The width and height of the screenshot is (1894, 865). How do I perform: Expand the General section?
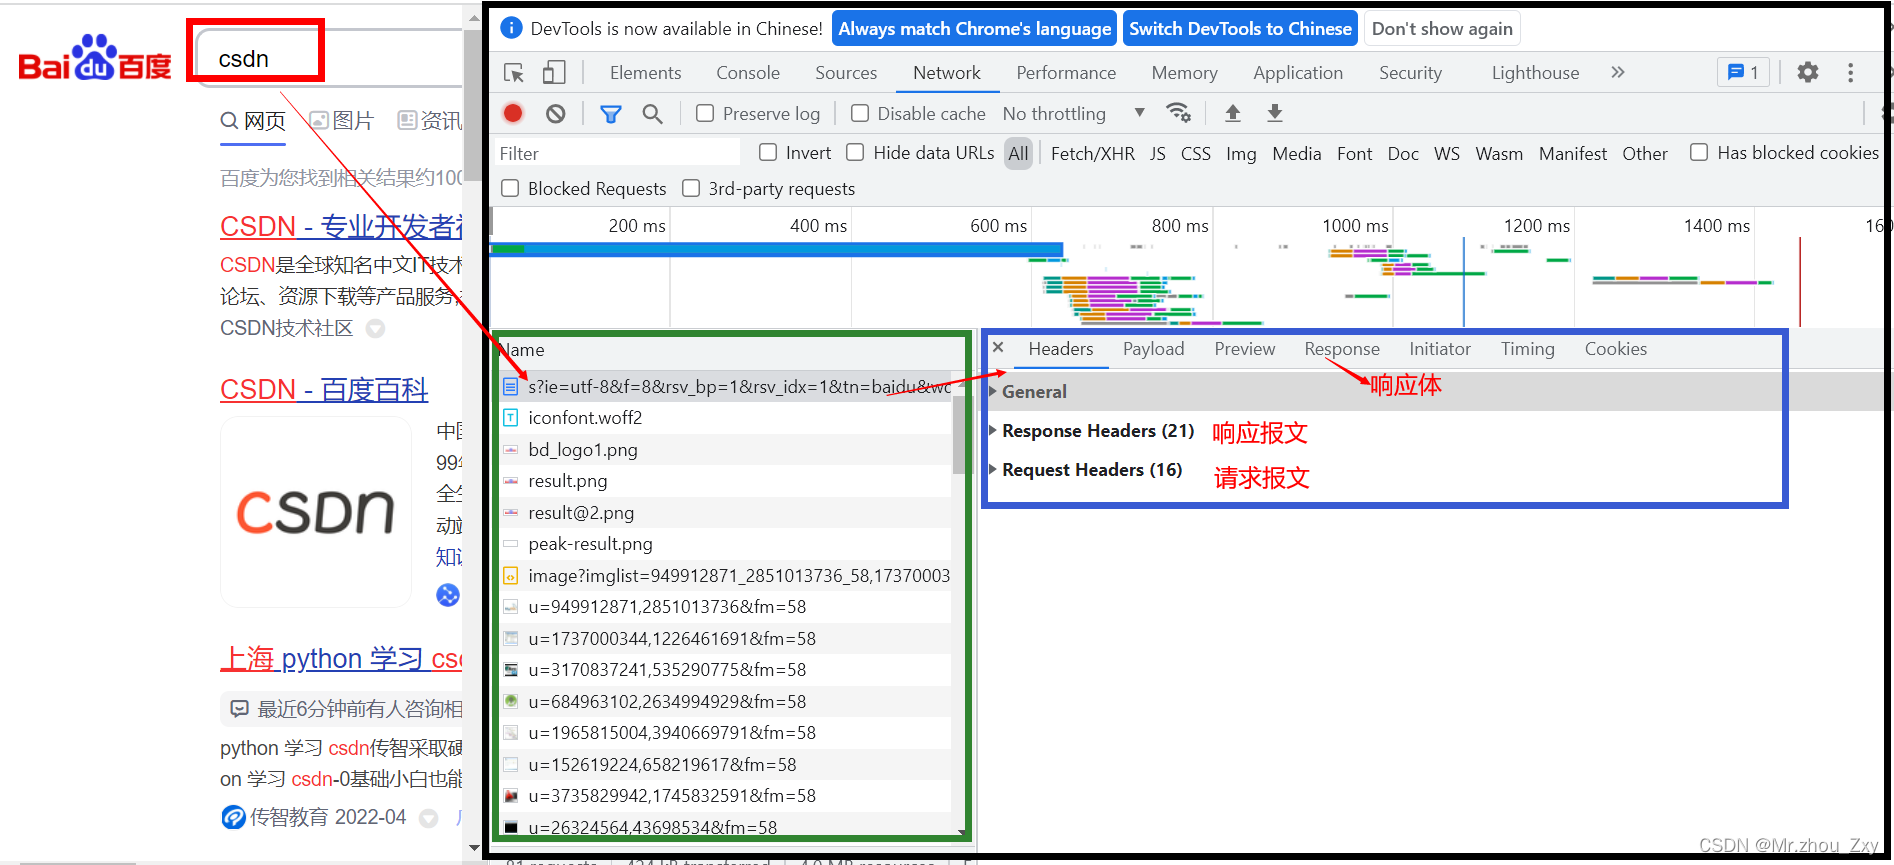[1034, 392]
